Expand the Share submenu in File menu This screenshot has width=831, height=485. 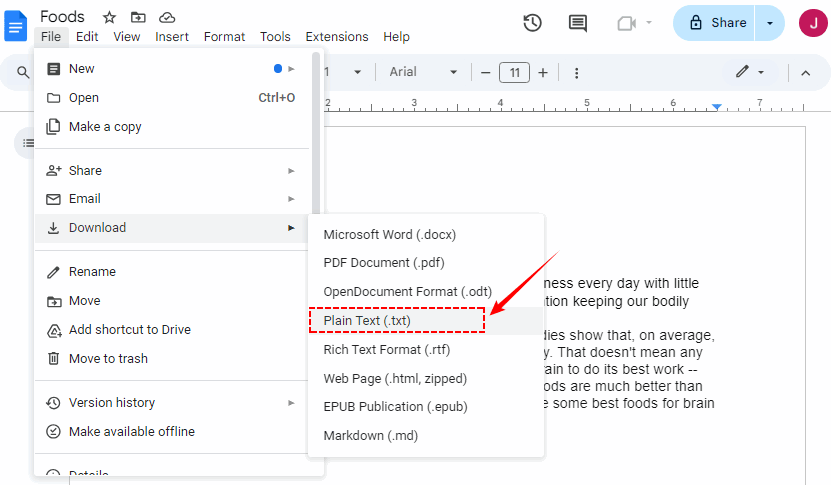172,171
